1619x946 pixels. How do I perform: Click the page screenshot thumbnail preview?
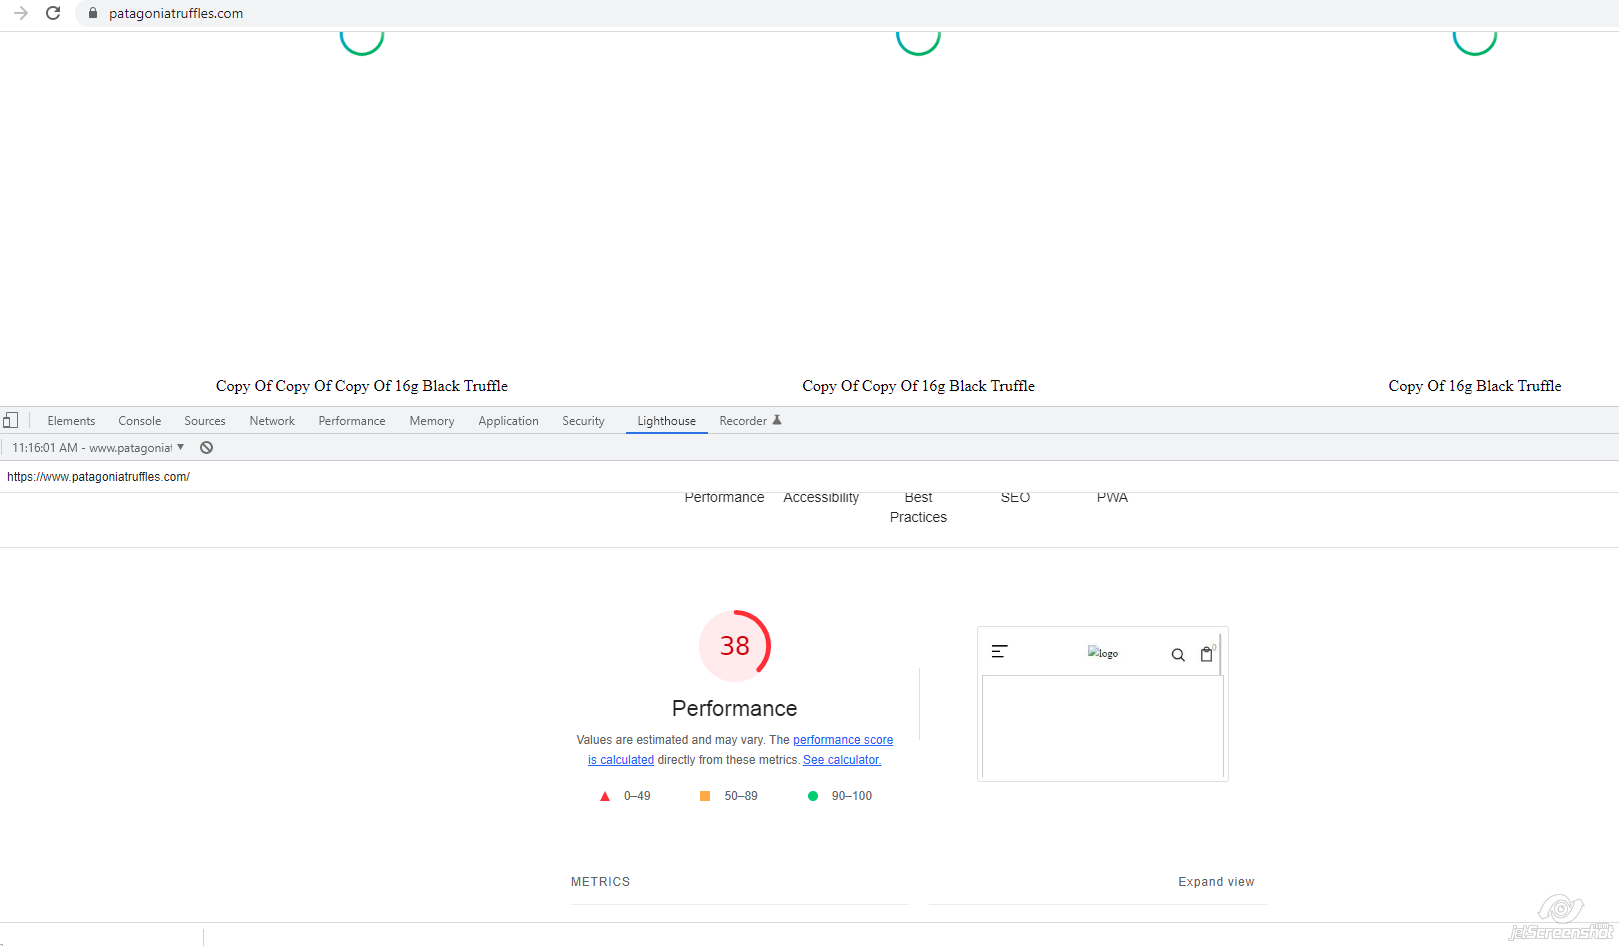point(1102,704)
